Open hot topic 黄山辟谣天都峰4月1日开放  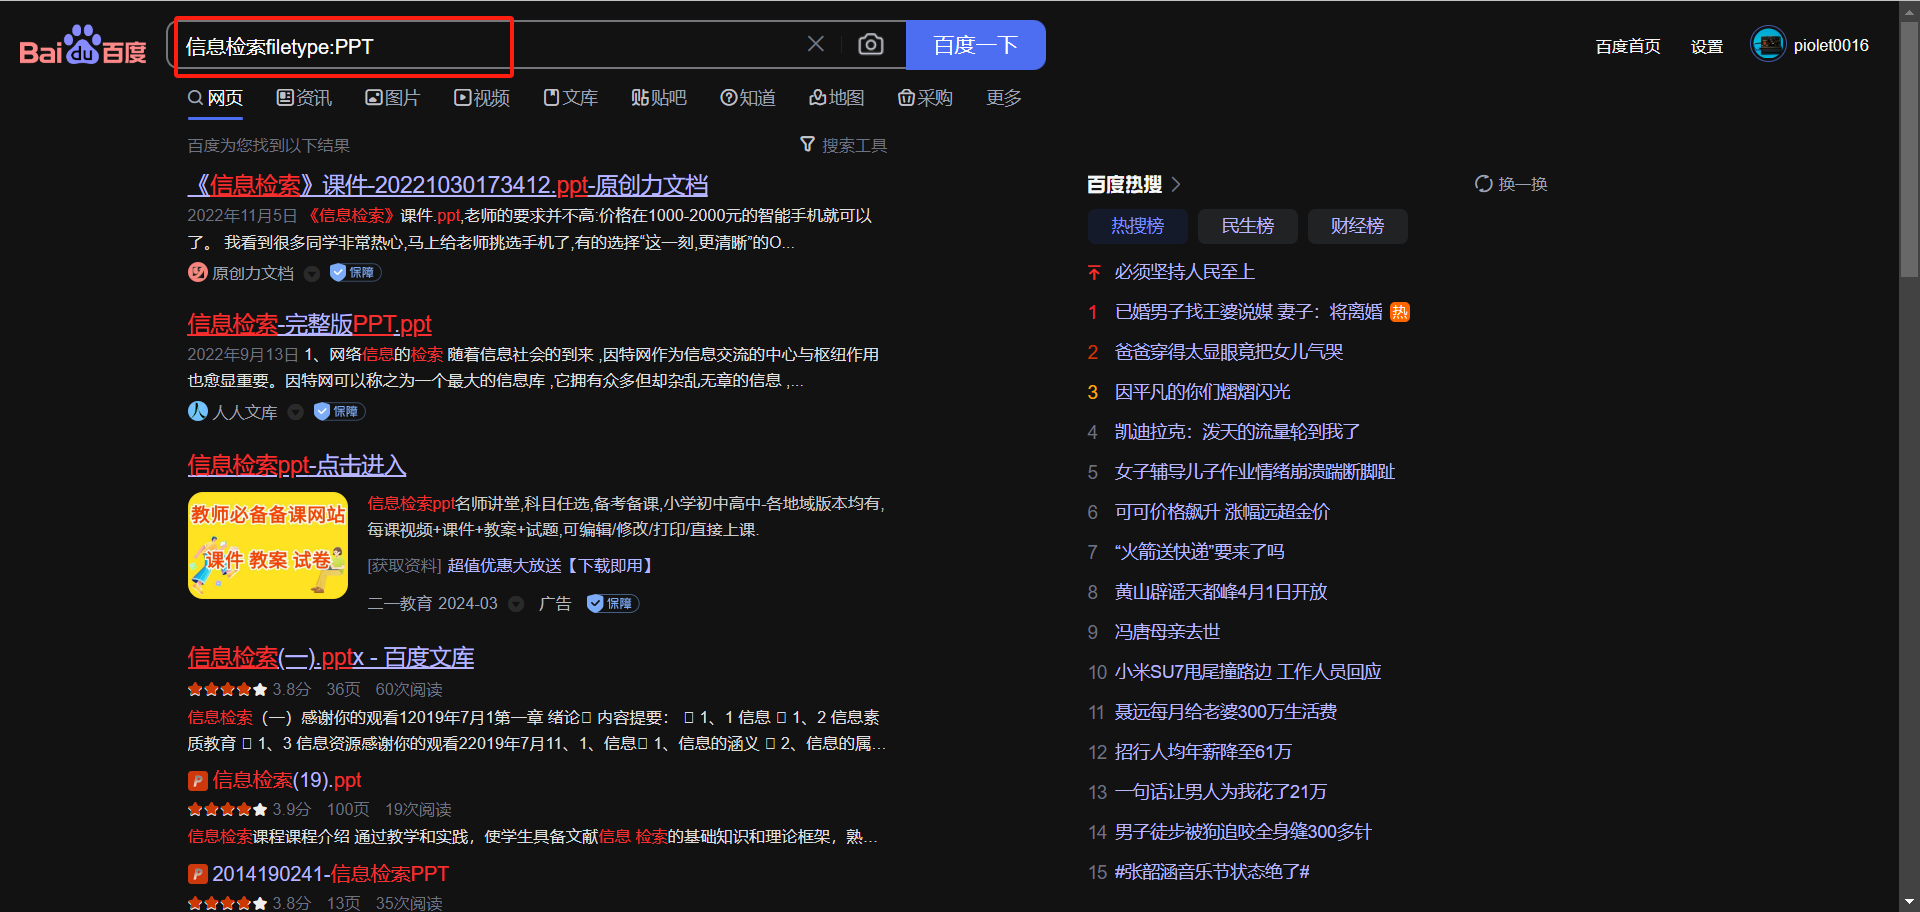point(1221,592)
